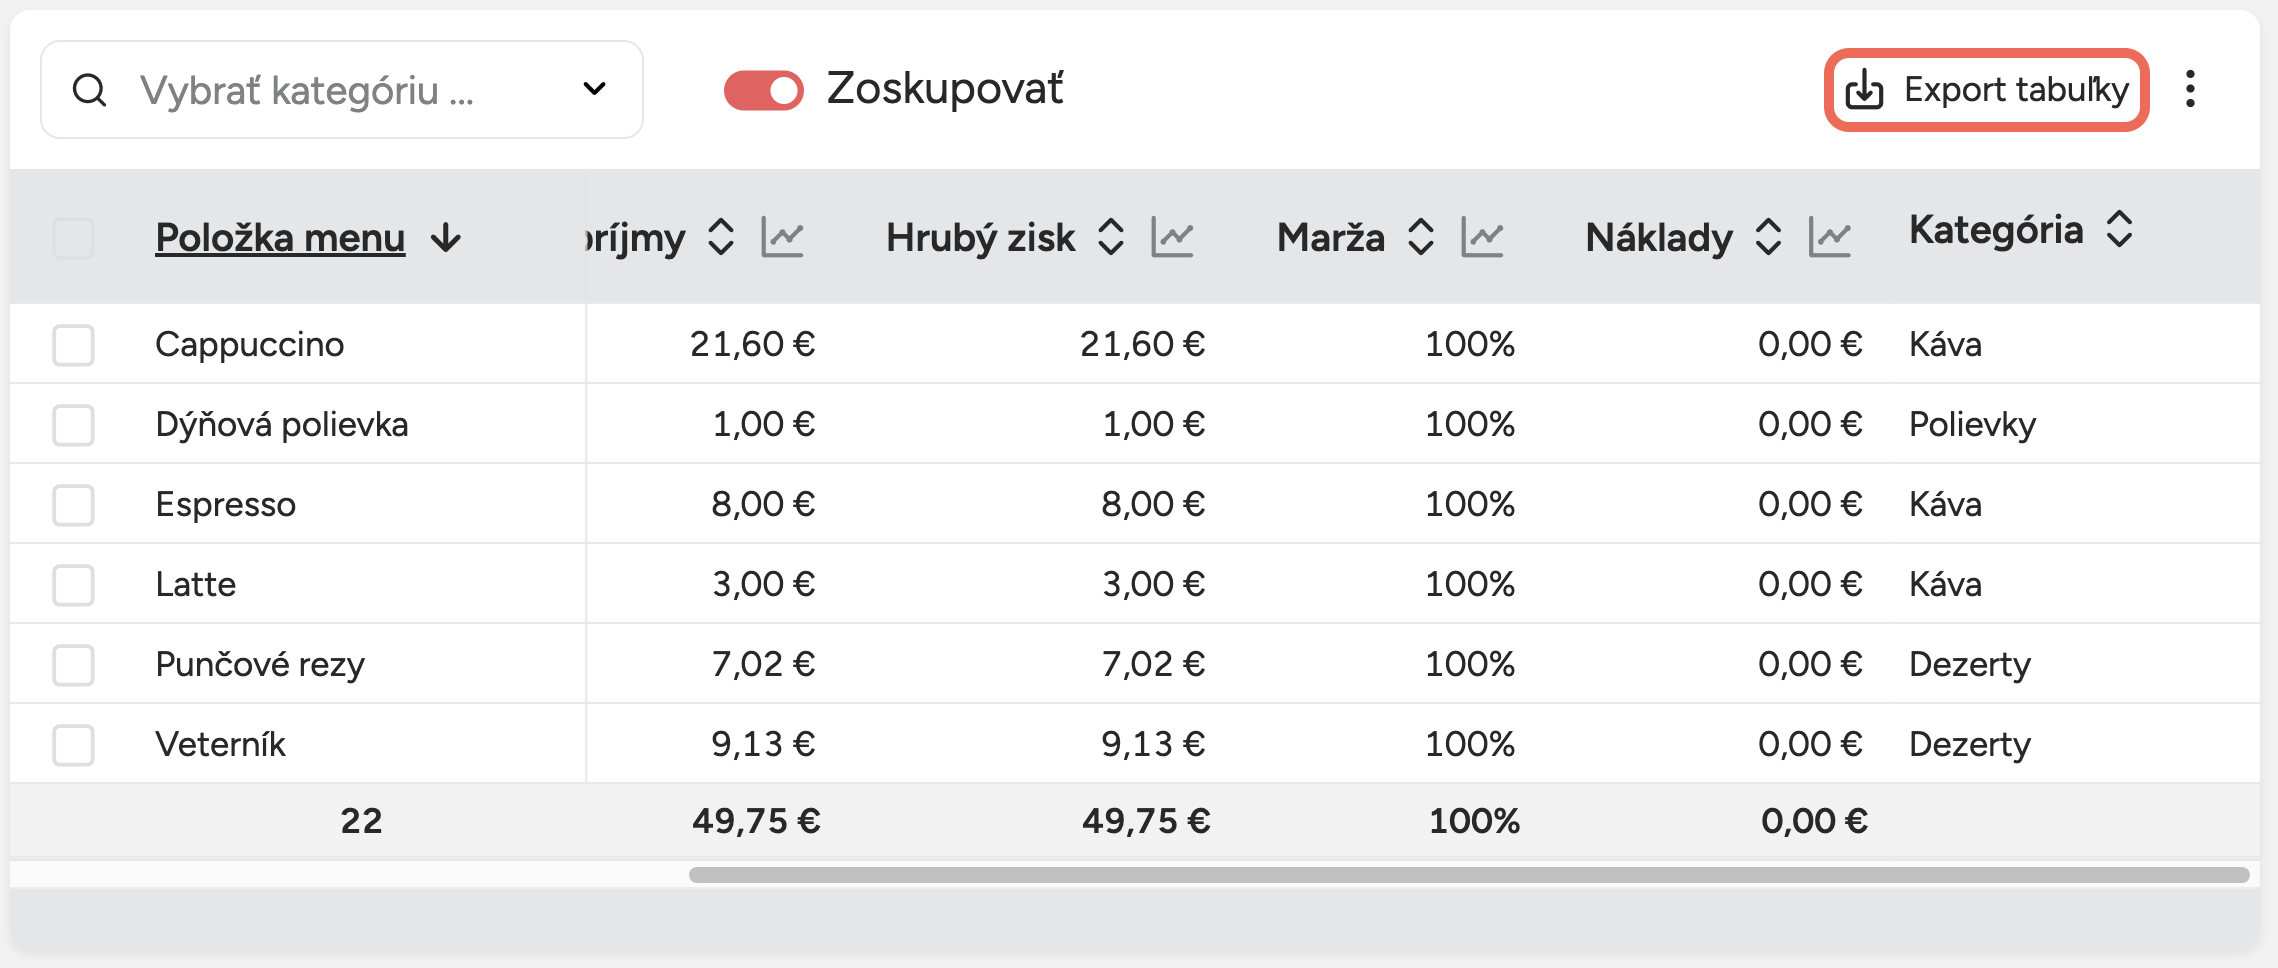Click the Export tabuľky button
The image size is (2278, 968).
click(1986, 90)
